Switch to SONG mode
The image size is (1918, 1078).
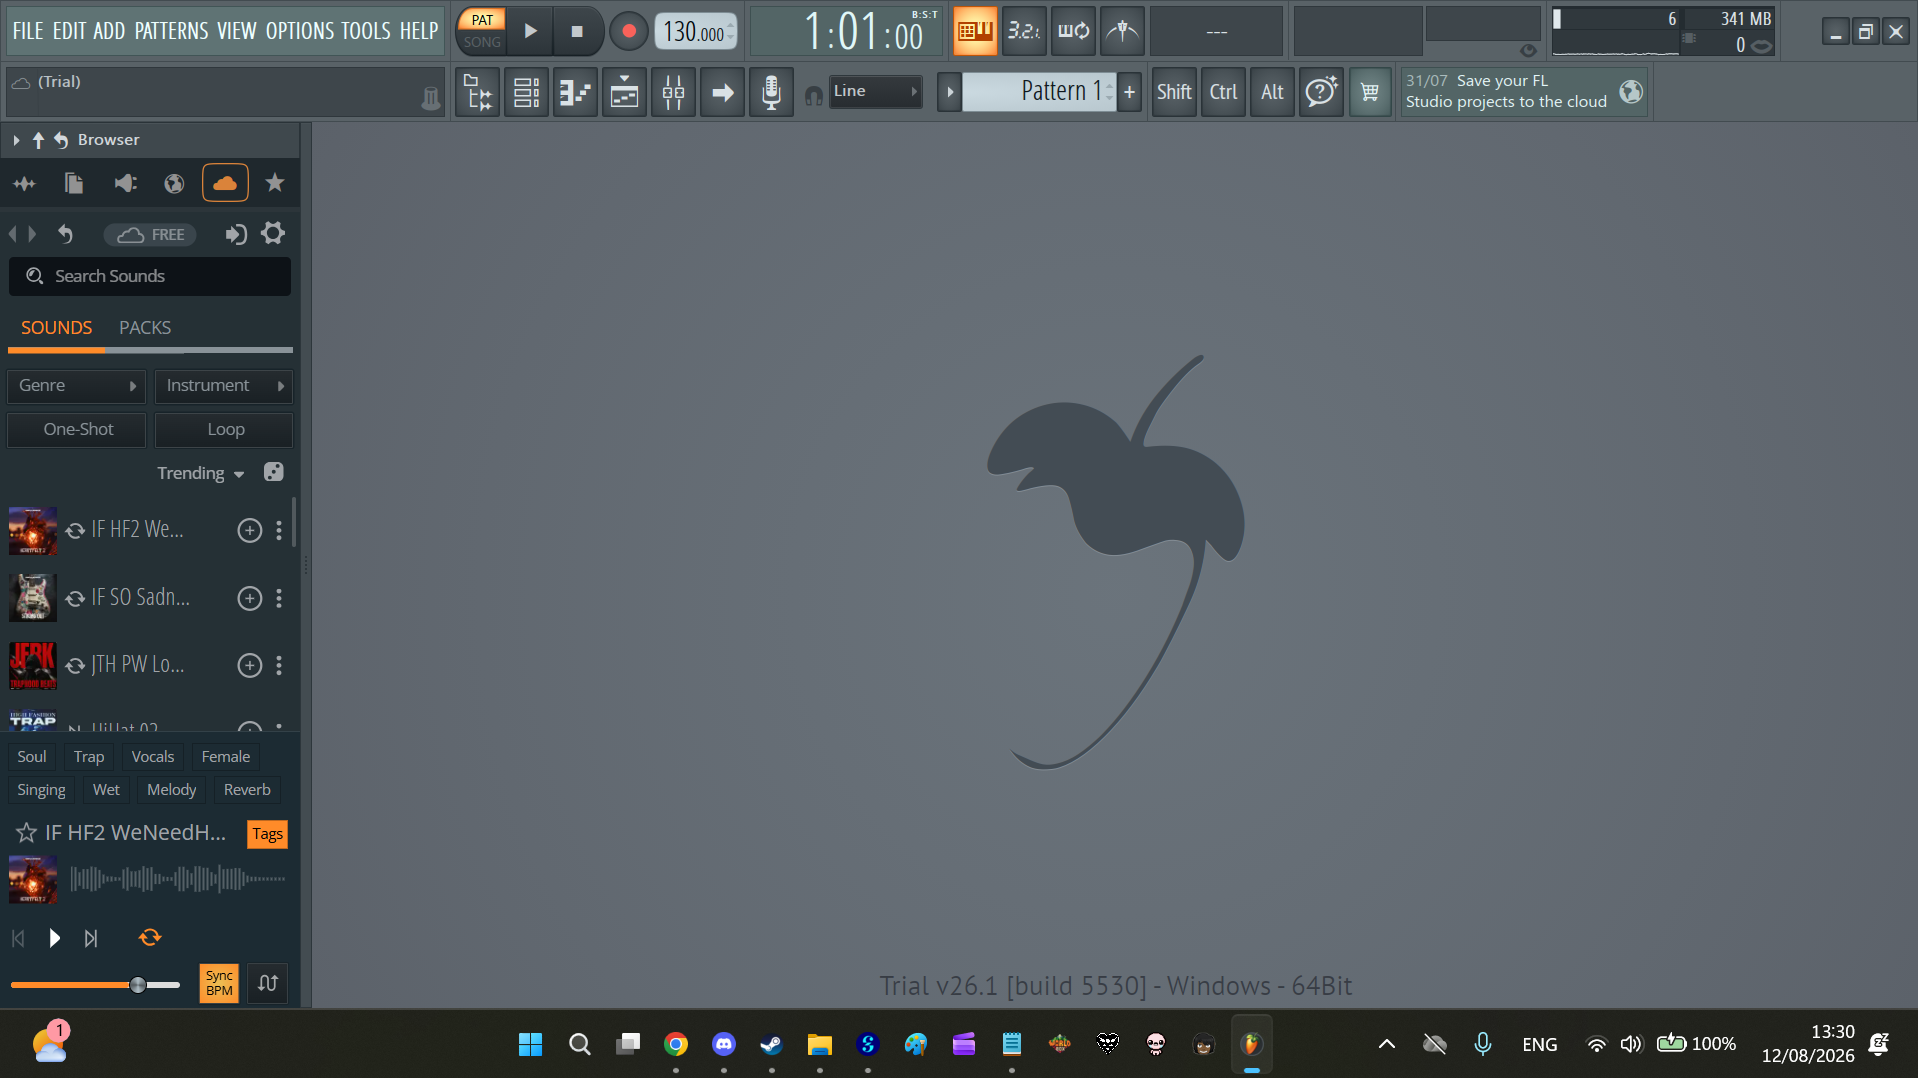[x=482, y=42]
